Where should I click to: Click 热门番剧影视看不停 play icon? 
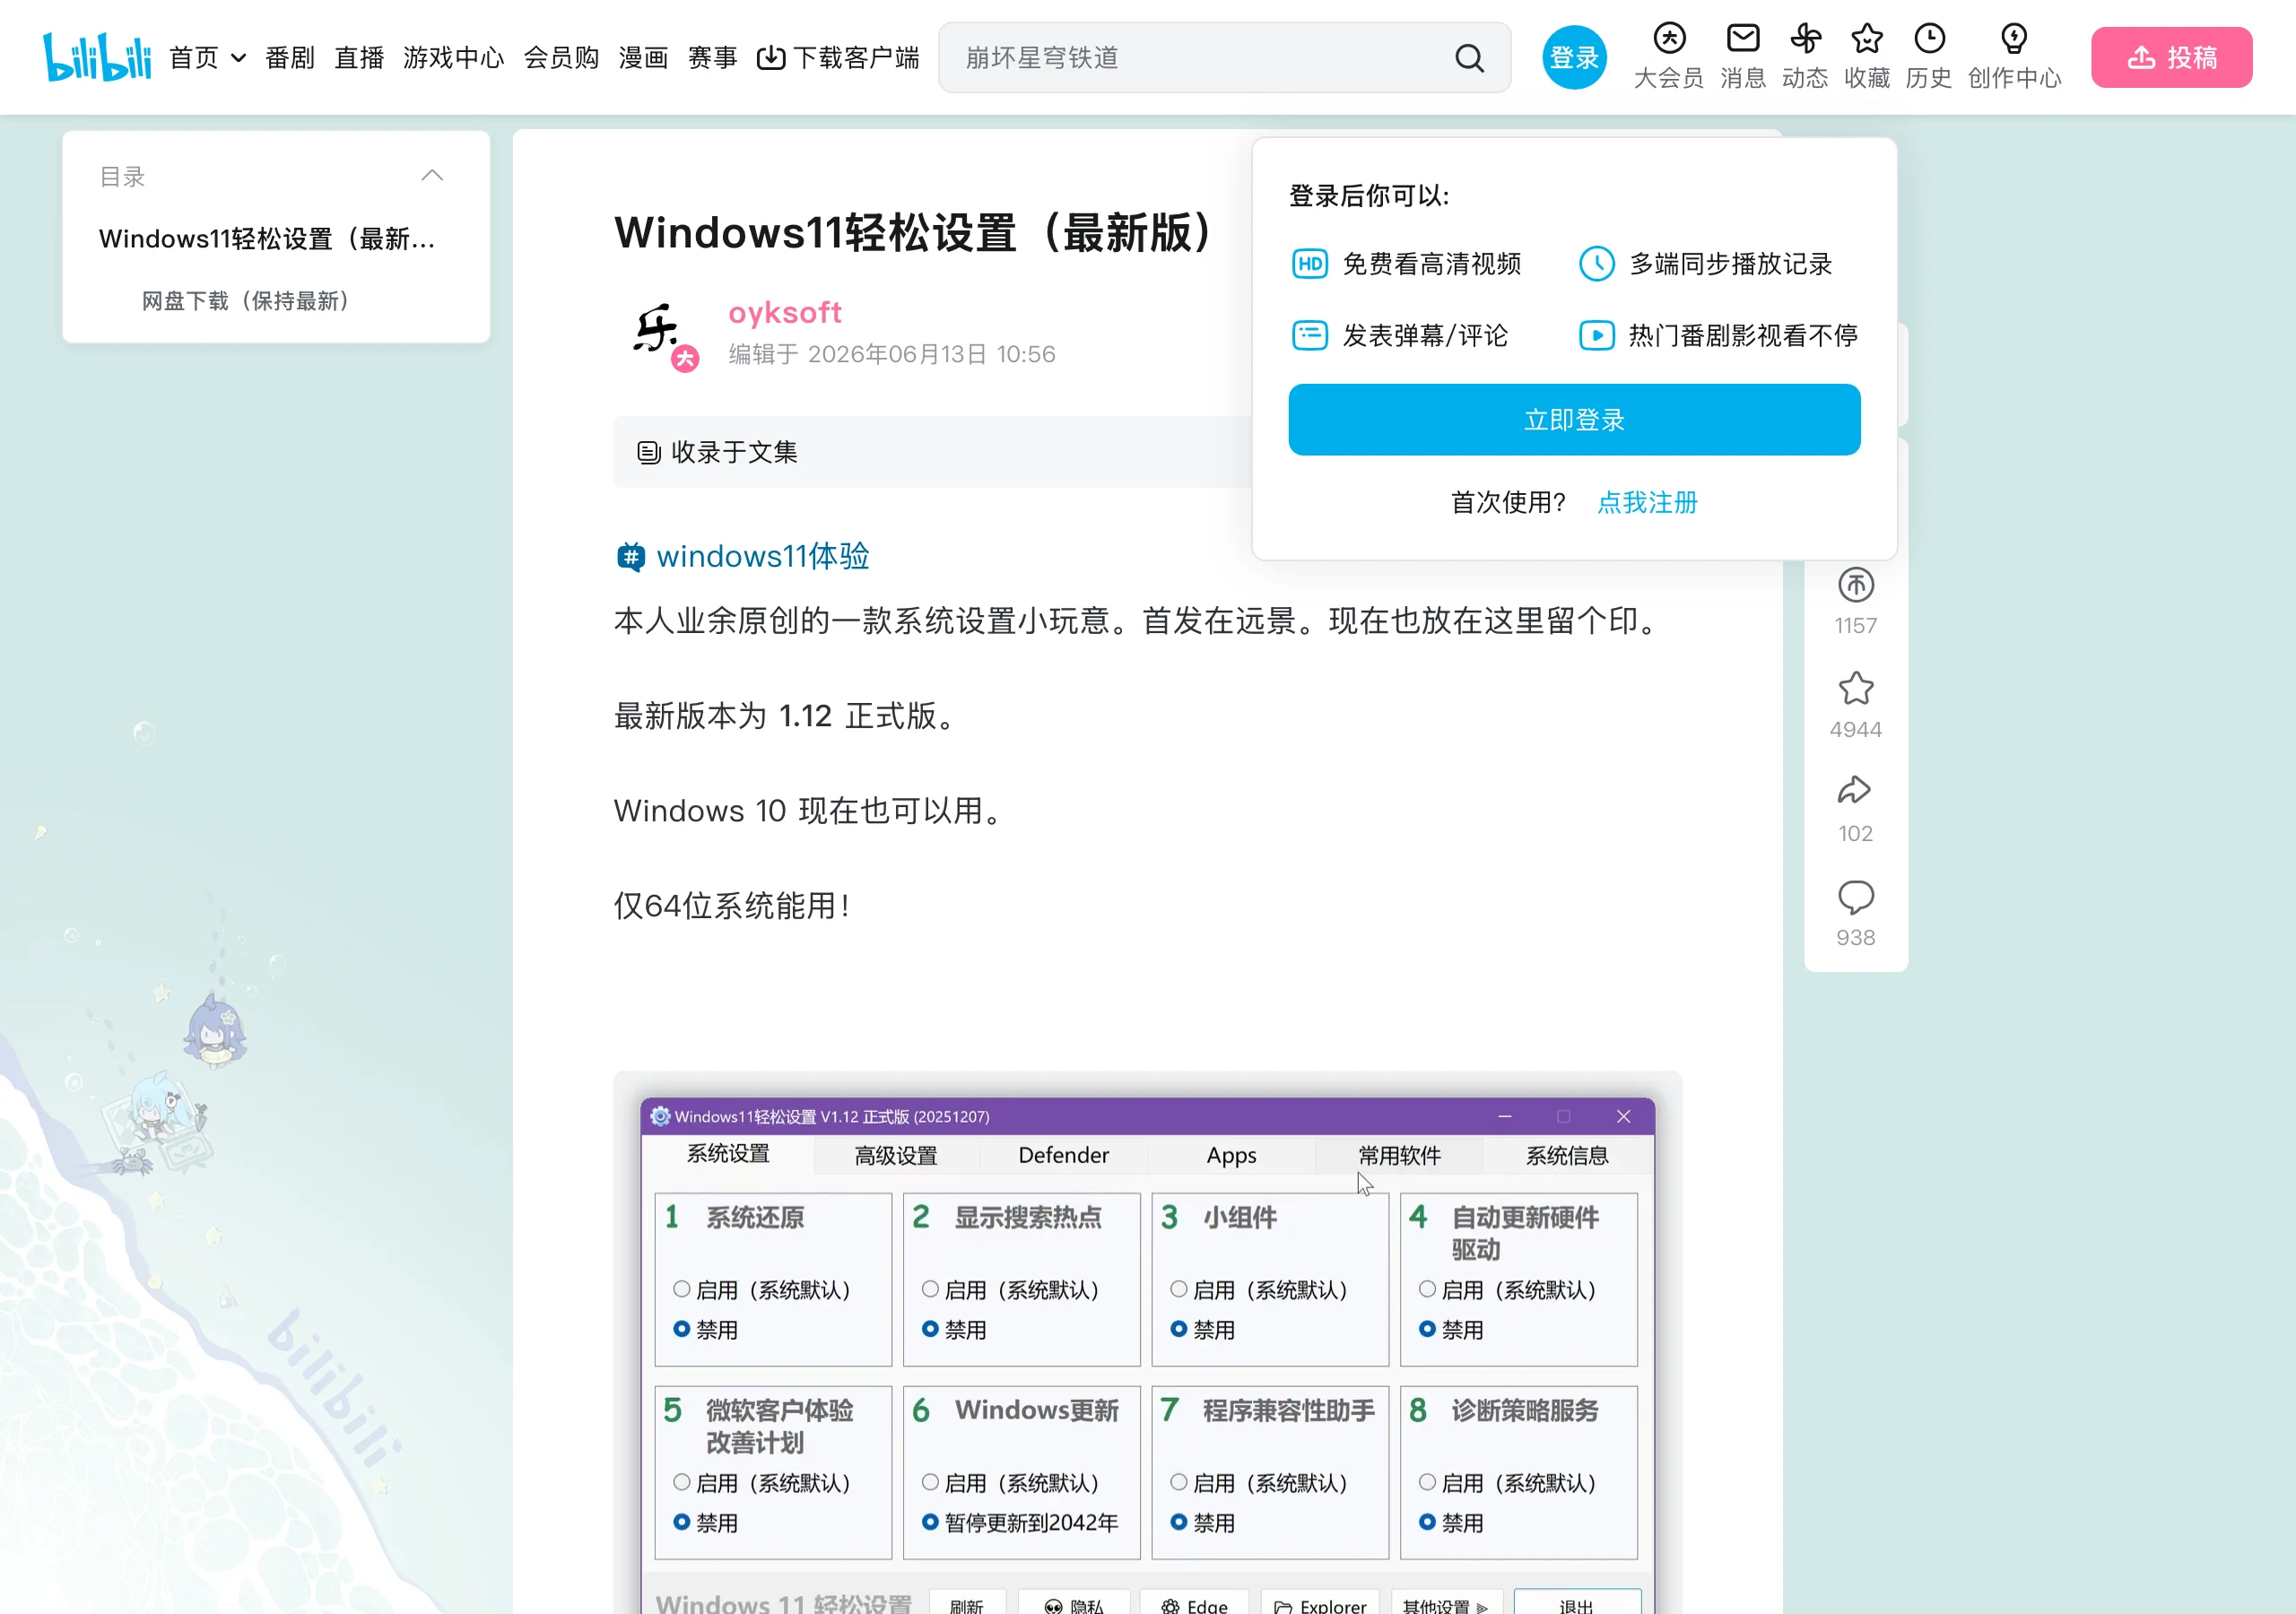[1597, 335]
